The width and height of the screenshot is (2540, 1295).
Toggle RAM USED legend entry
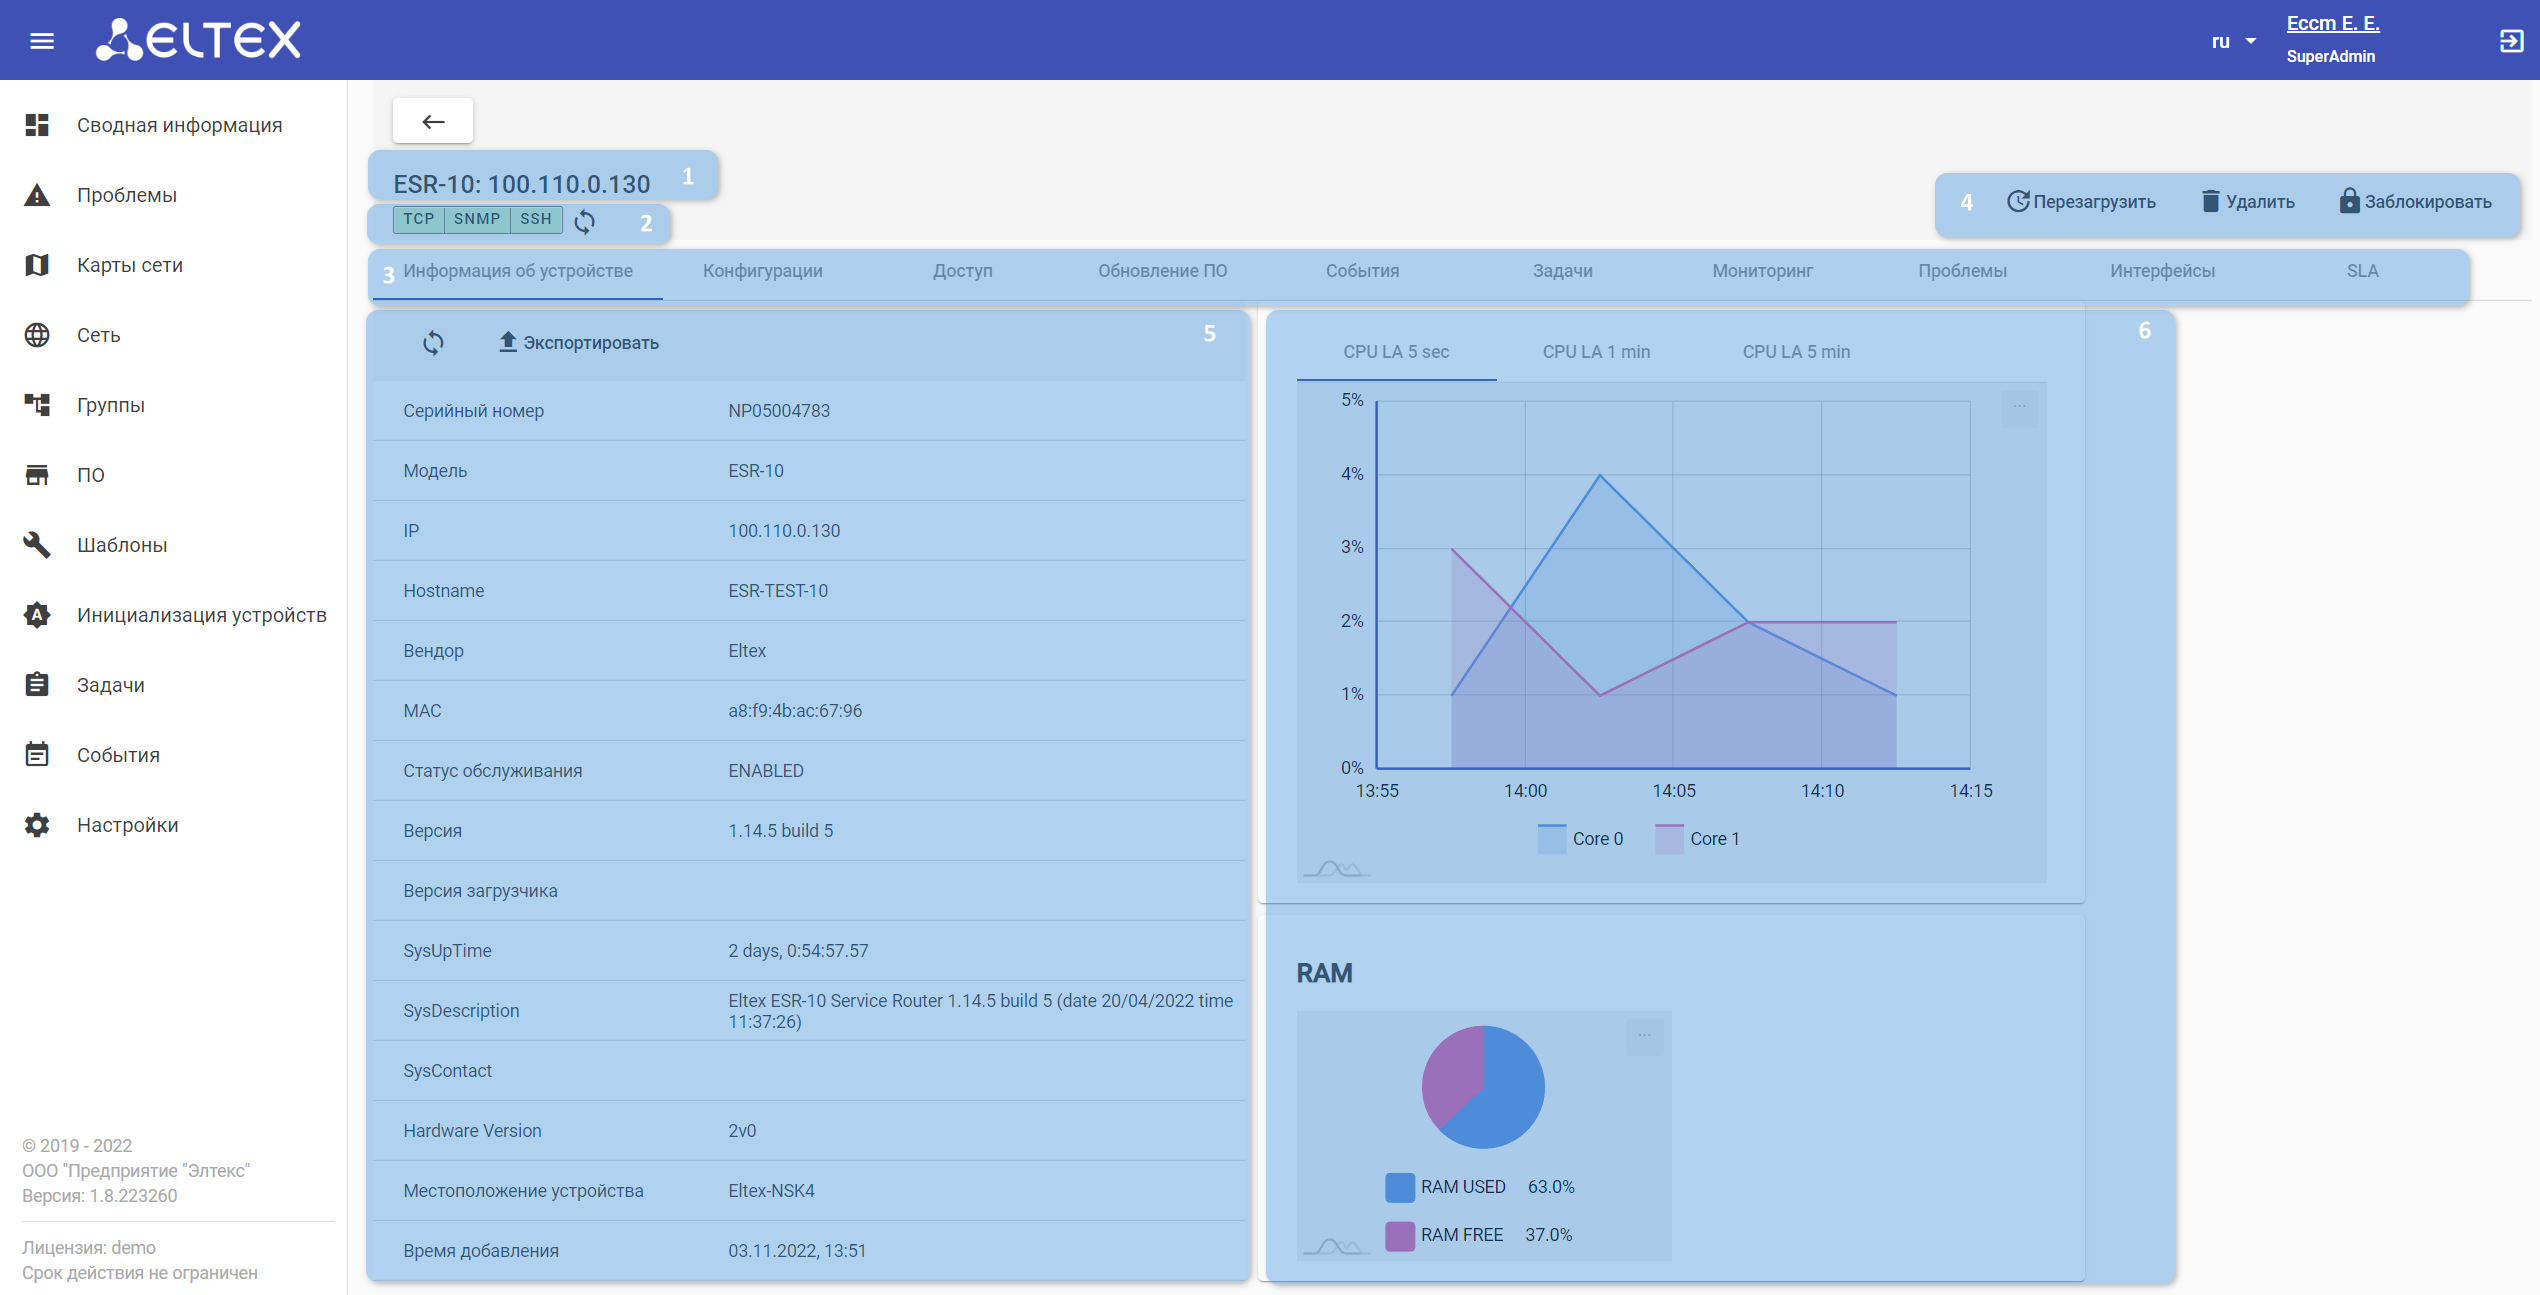click(1462, 1187)
